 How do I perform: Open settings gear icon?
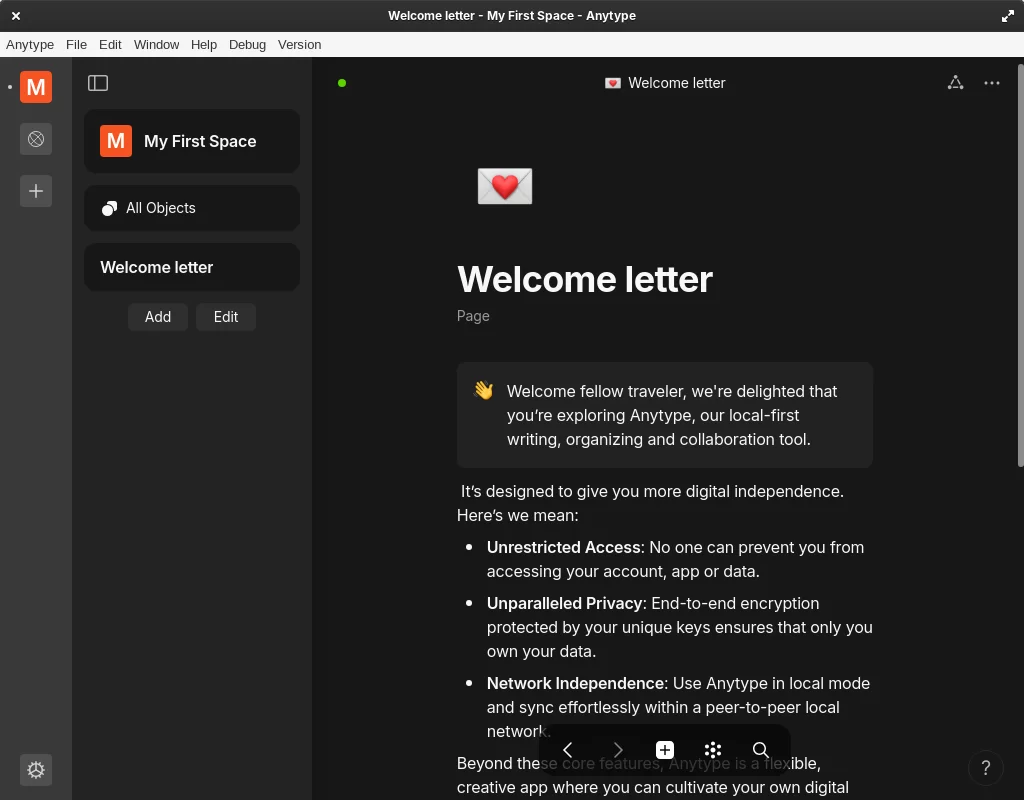[36, 770]
